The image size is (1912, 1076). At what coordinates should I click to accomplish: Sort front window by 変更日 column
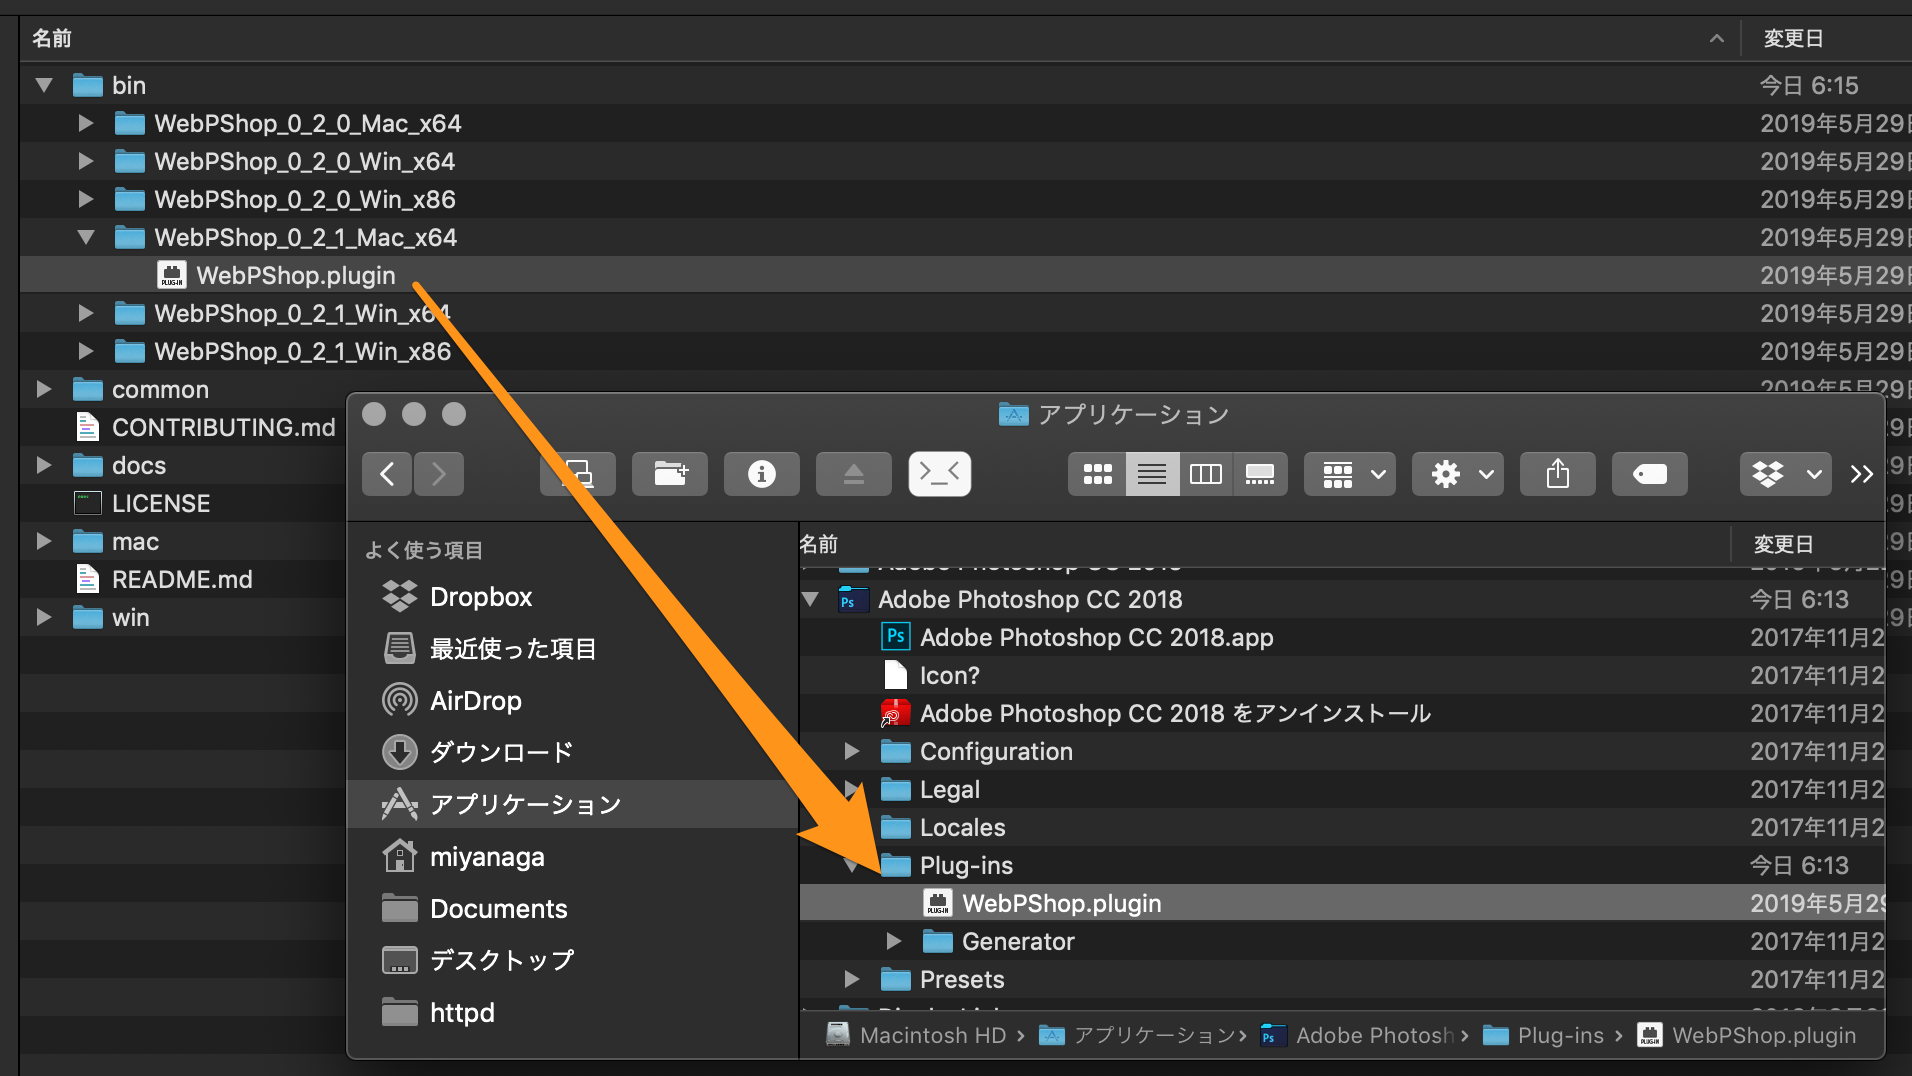(1808, 544)
